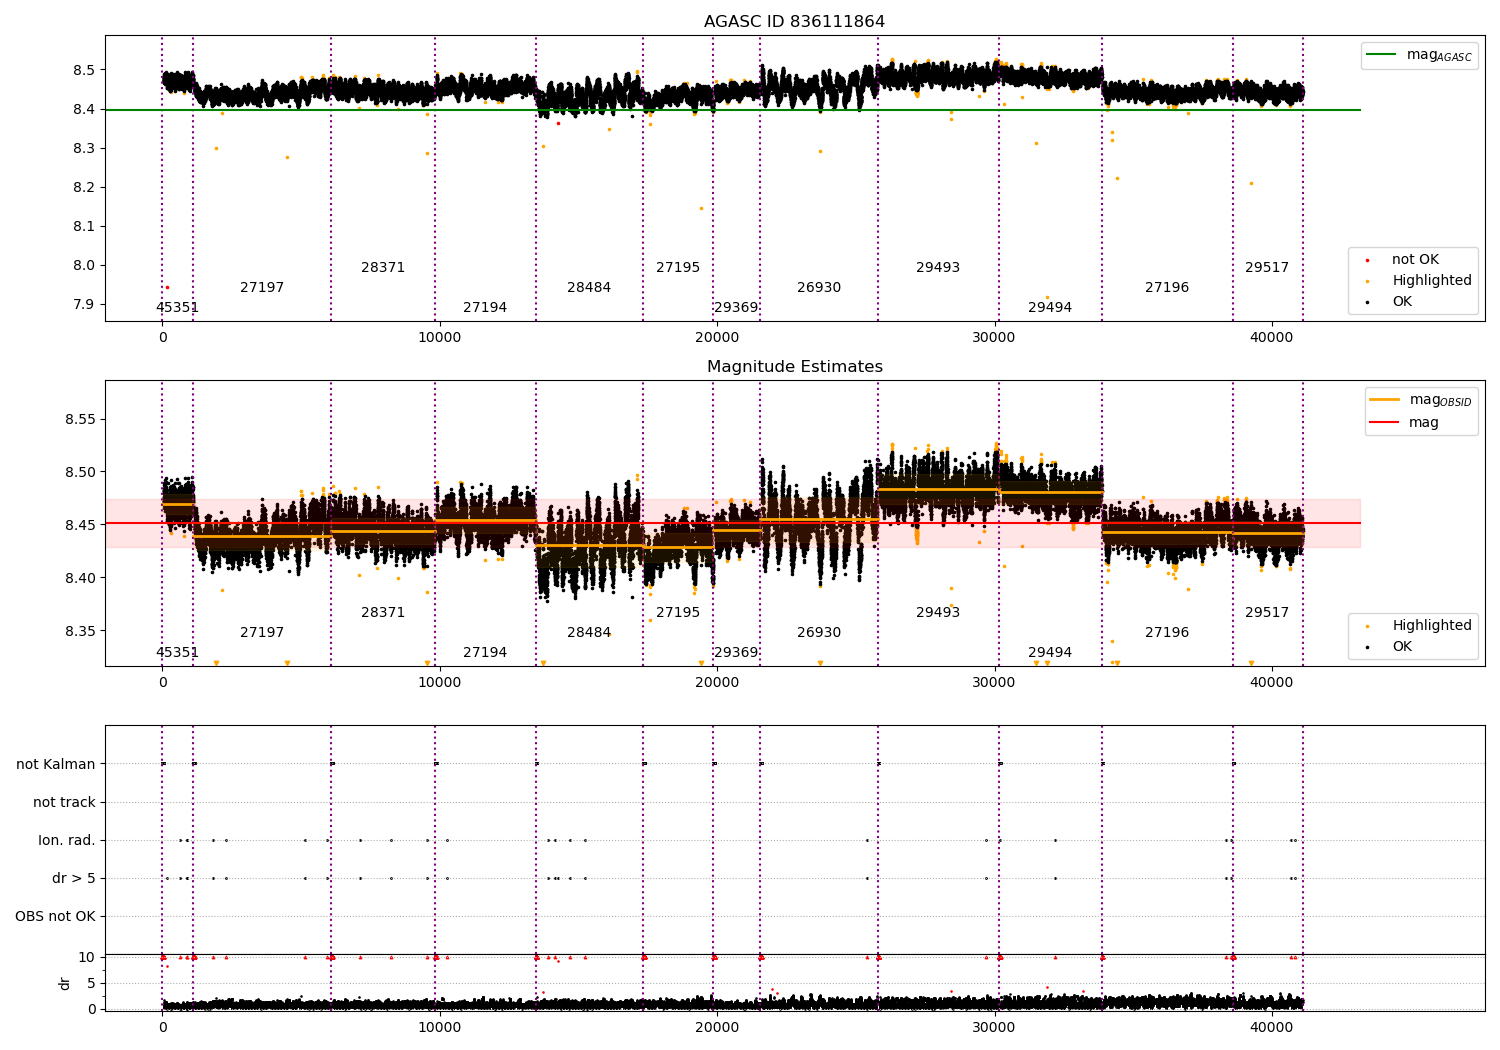Screen dimensions: 1500x1050
Task: Click obsid label 28484 in top plot
Action: click(589, 288)
